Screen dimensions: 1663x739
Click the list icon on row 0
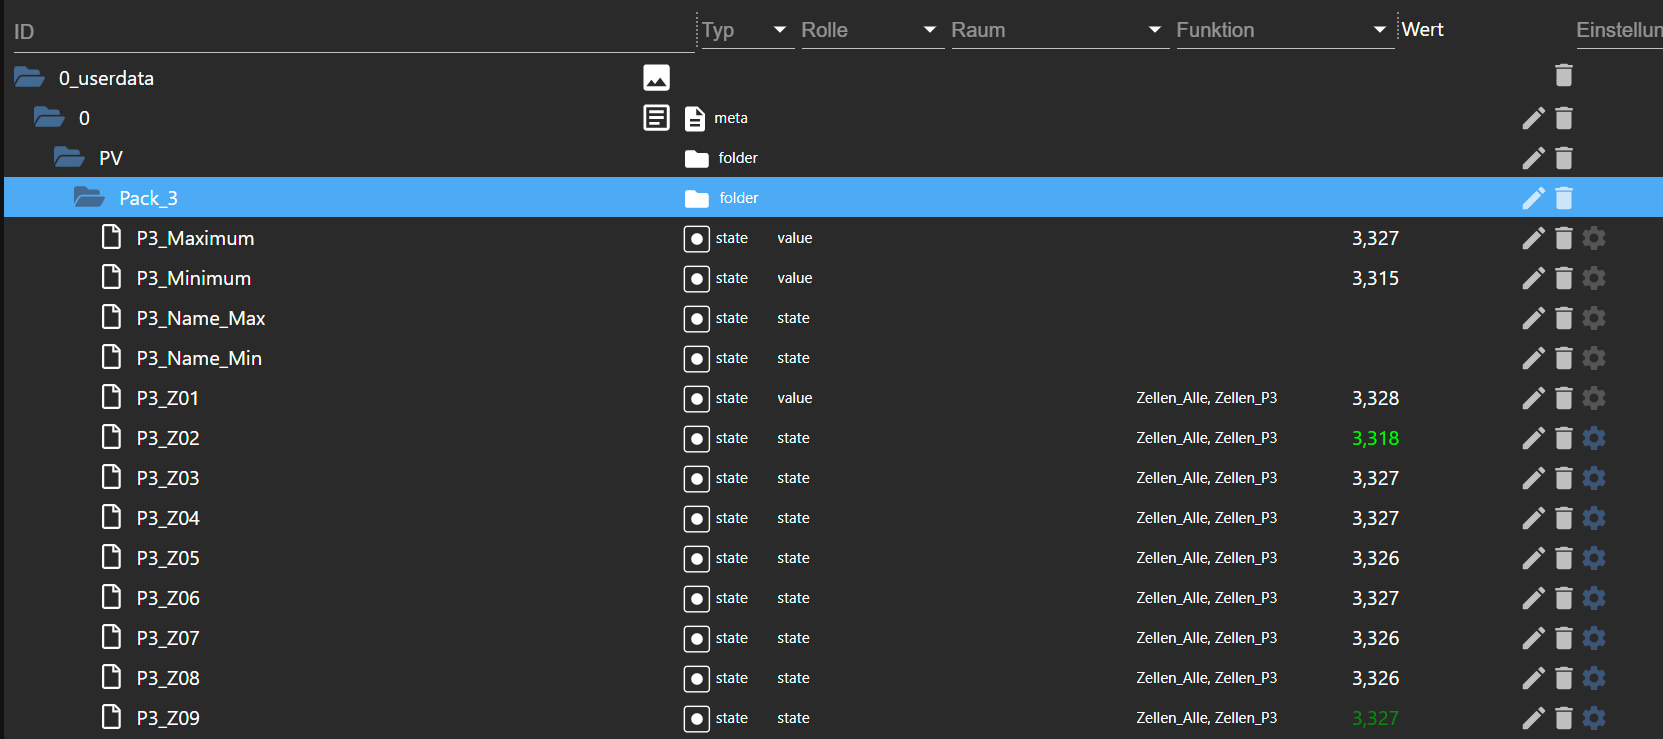point(656,118)
